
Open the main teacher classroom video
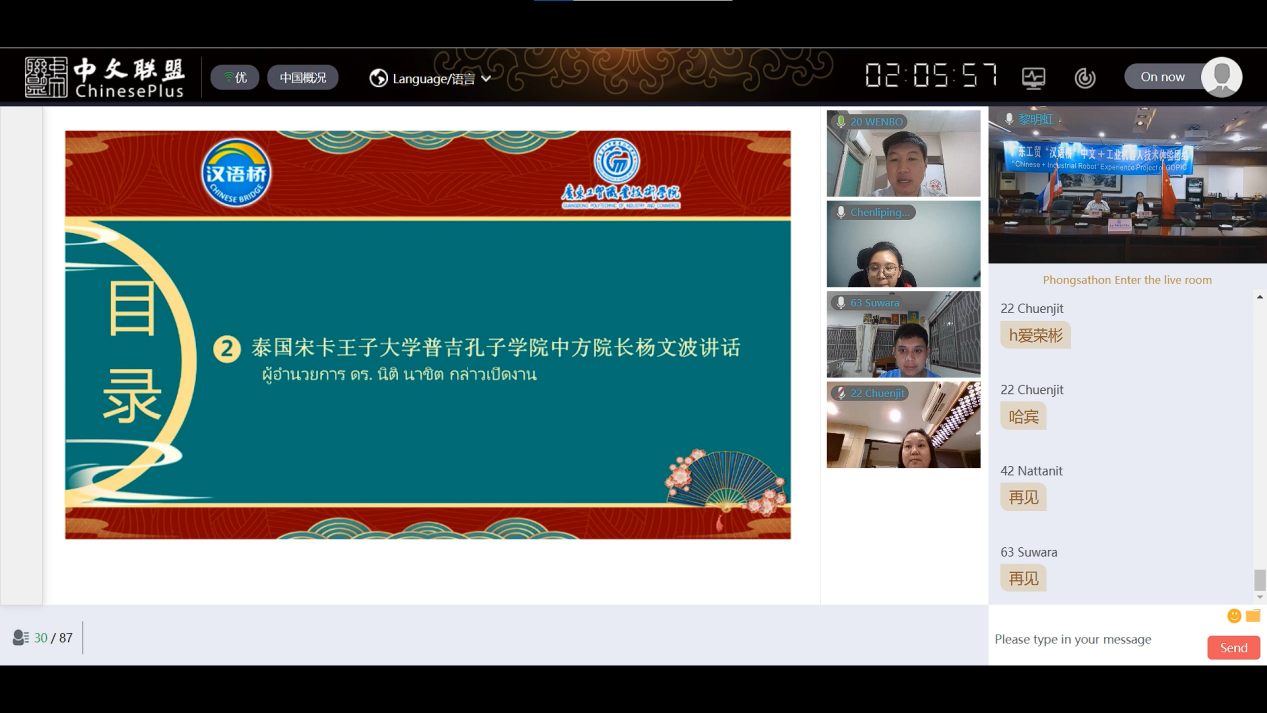click(1127, 185)
